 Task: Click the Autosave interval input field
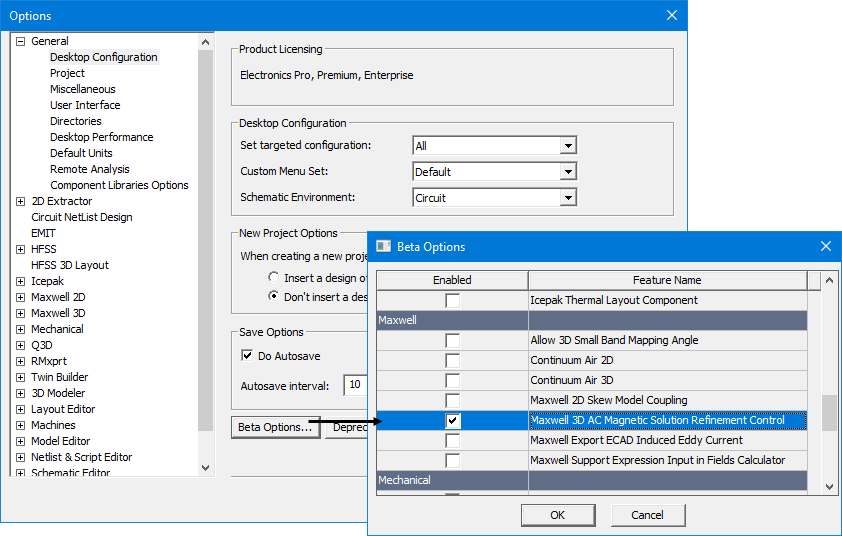coord(355,385)
